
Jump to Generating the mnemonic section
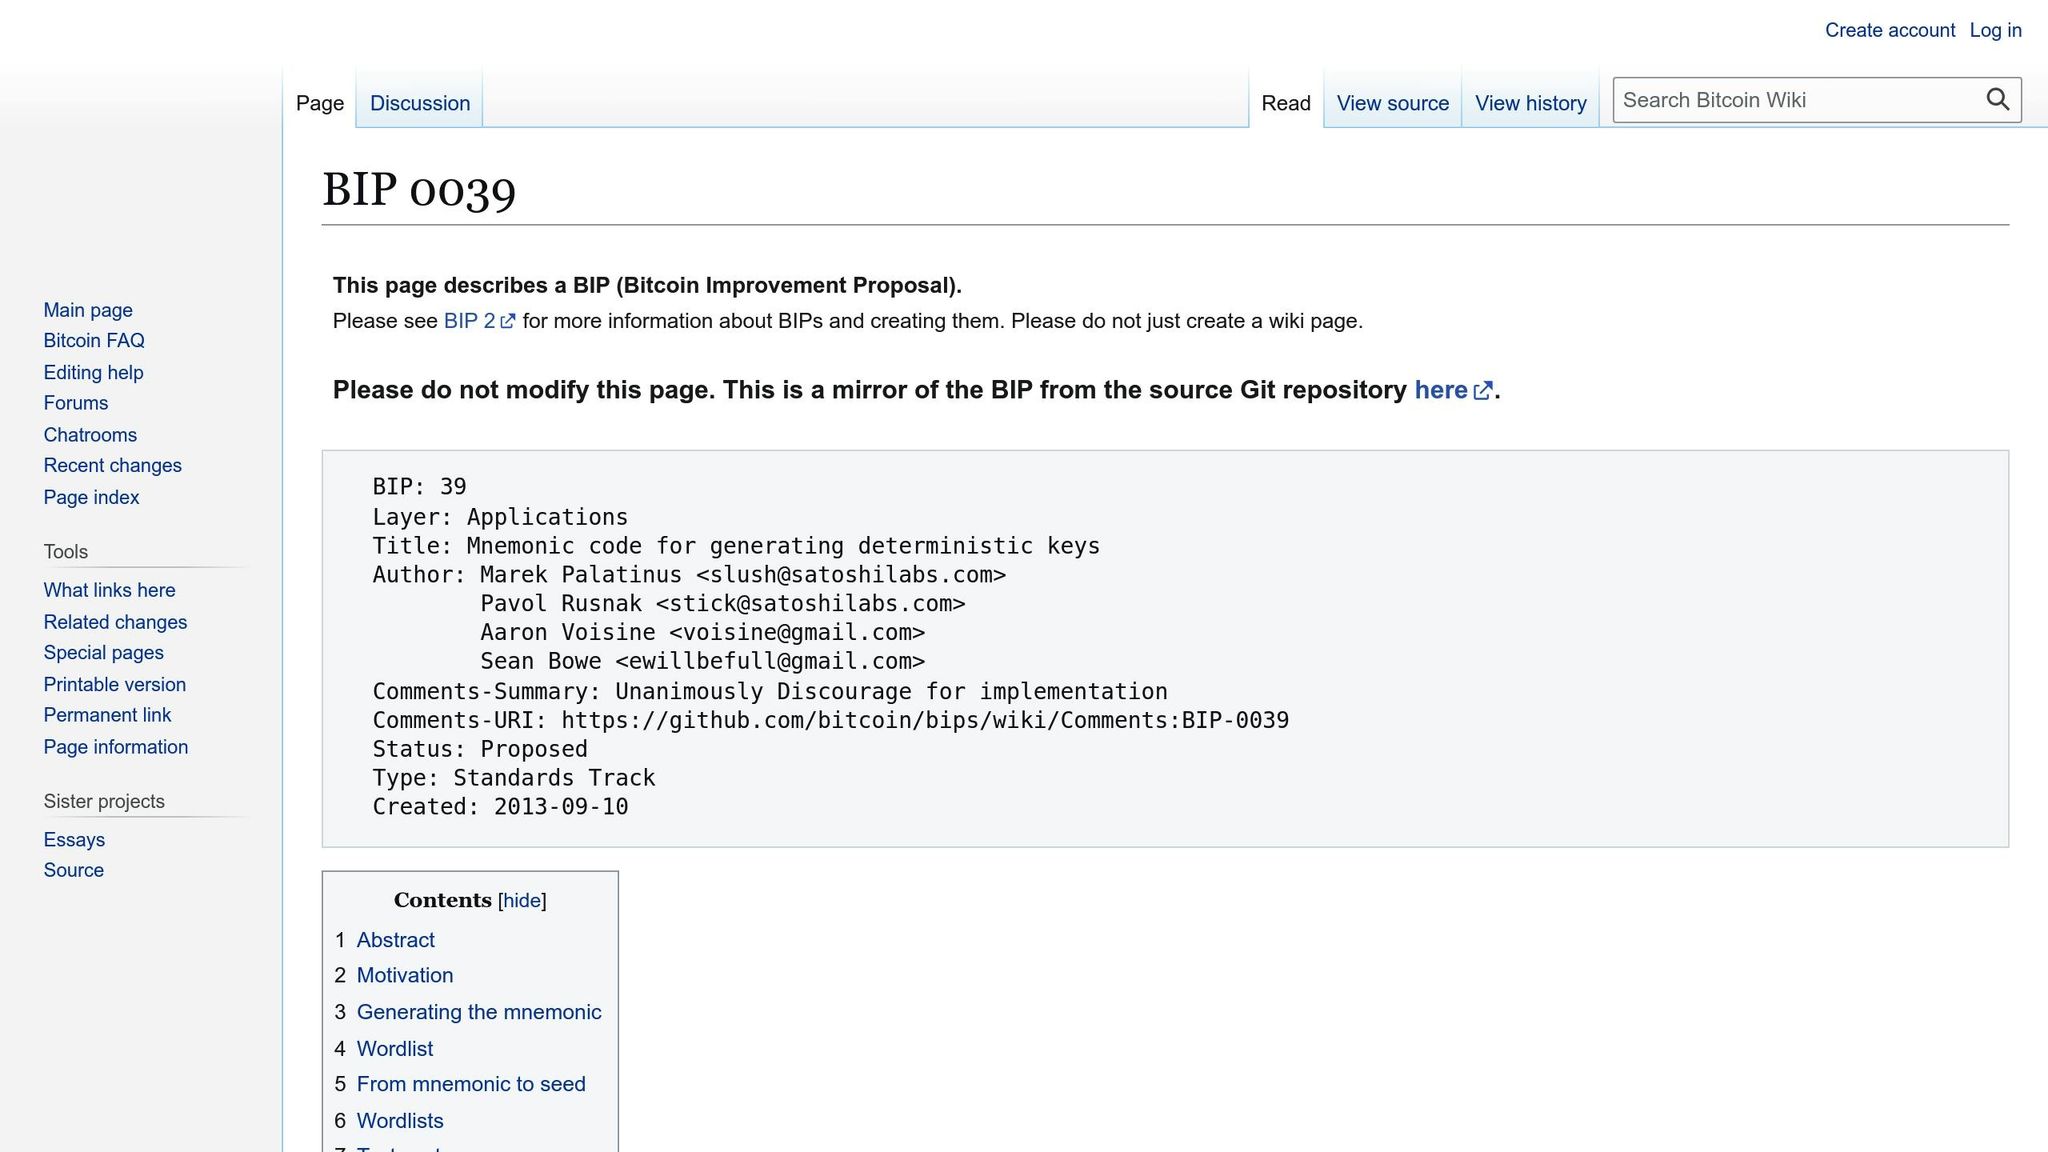tap(479, 1012)
